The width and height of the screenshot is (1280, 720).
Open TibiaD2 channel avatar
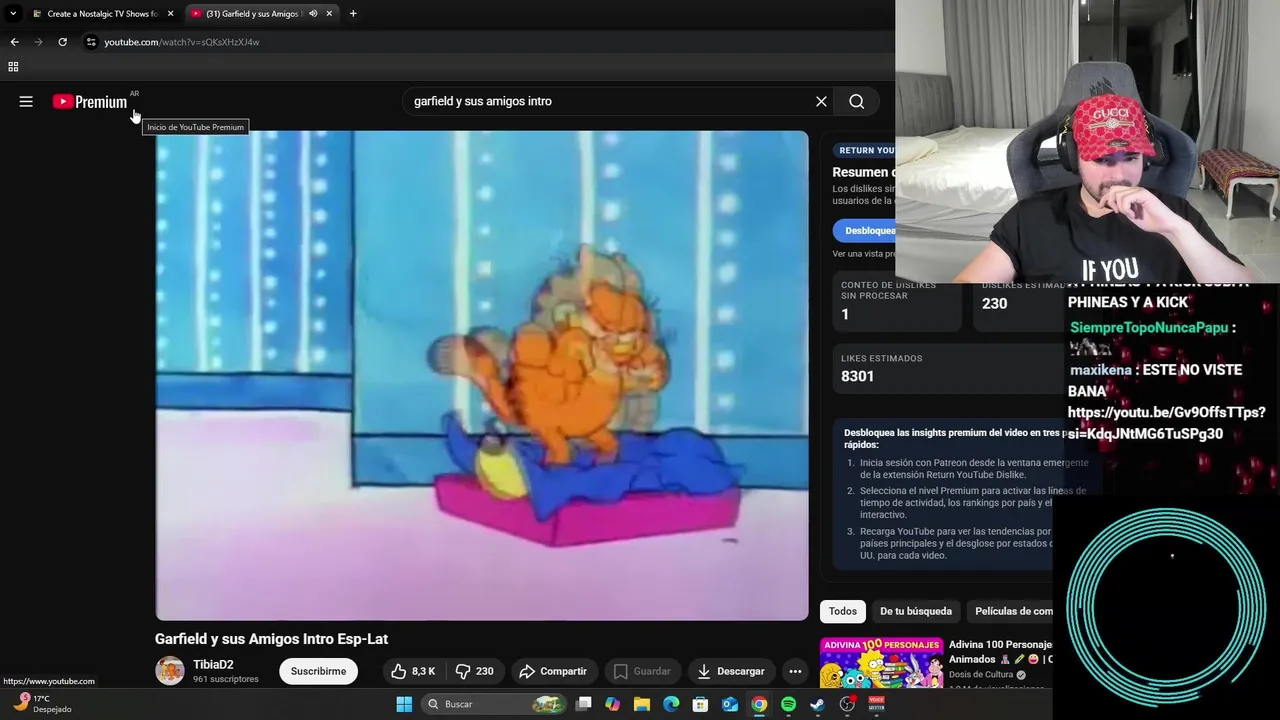click(170, 671)
